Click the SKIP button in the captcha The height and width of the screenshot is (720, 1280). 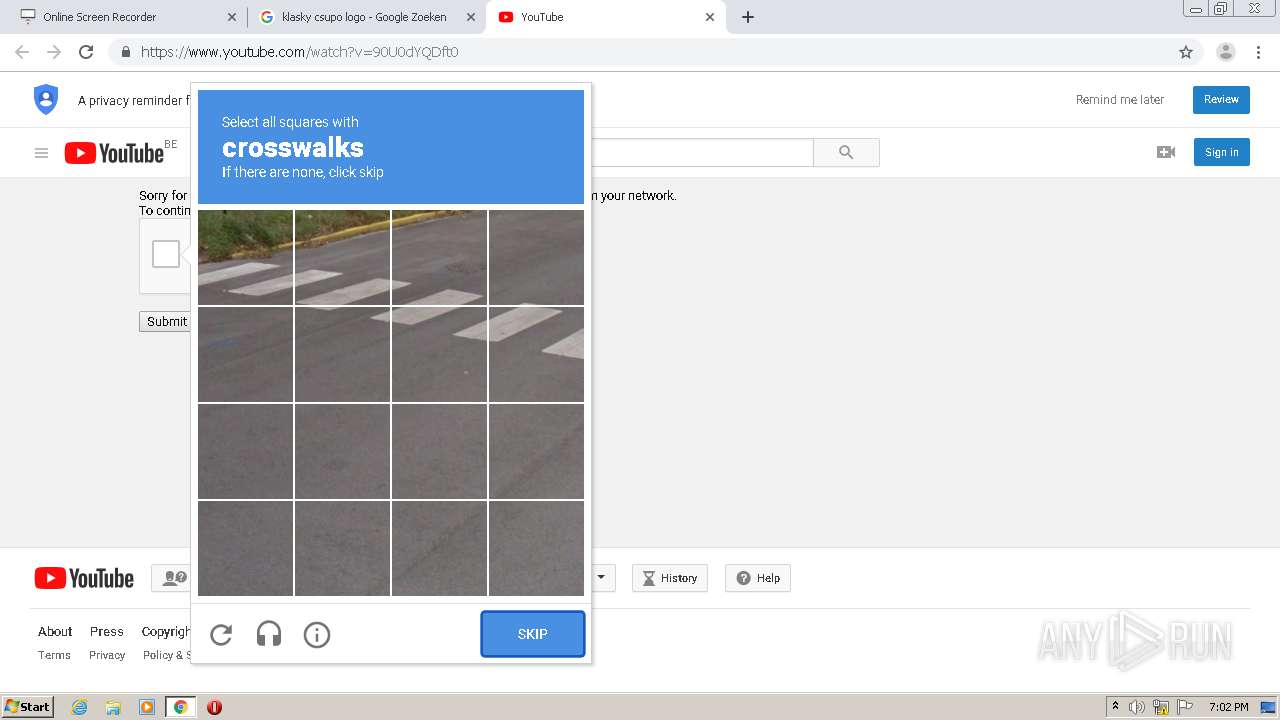(533, 634)
